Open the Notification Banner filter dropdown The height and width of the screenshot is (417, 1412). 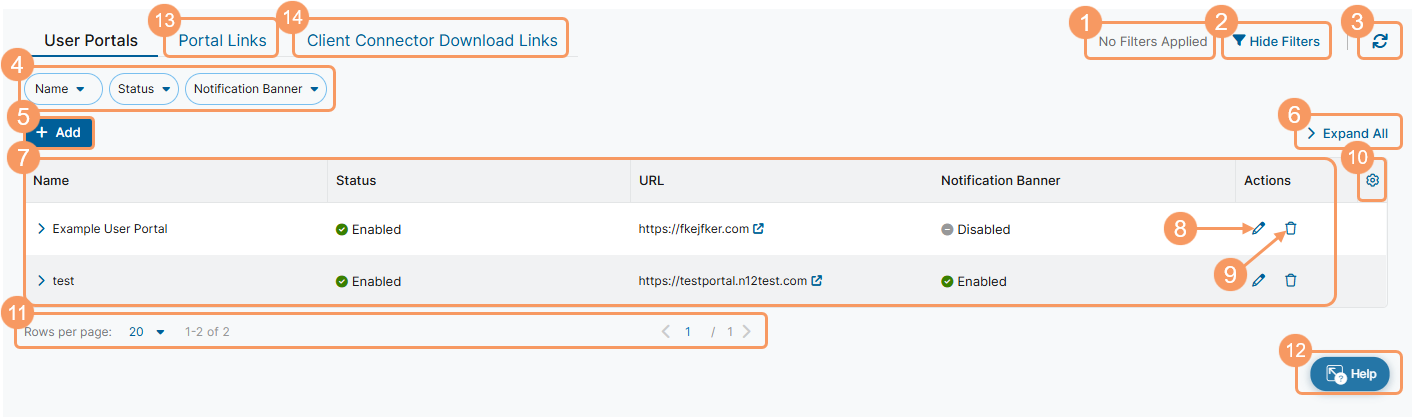click(x=256, y=89)
